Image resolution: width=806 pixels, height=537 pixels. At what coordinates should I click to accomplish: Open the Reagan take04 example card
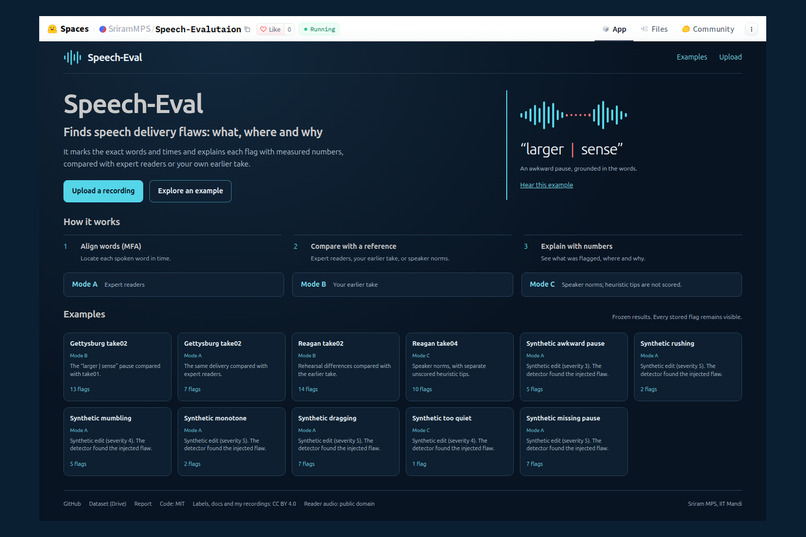[460, 367]
